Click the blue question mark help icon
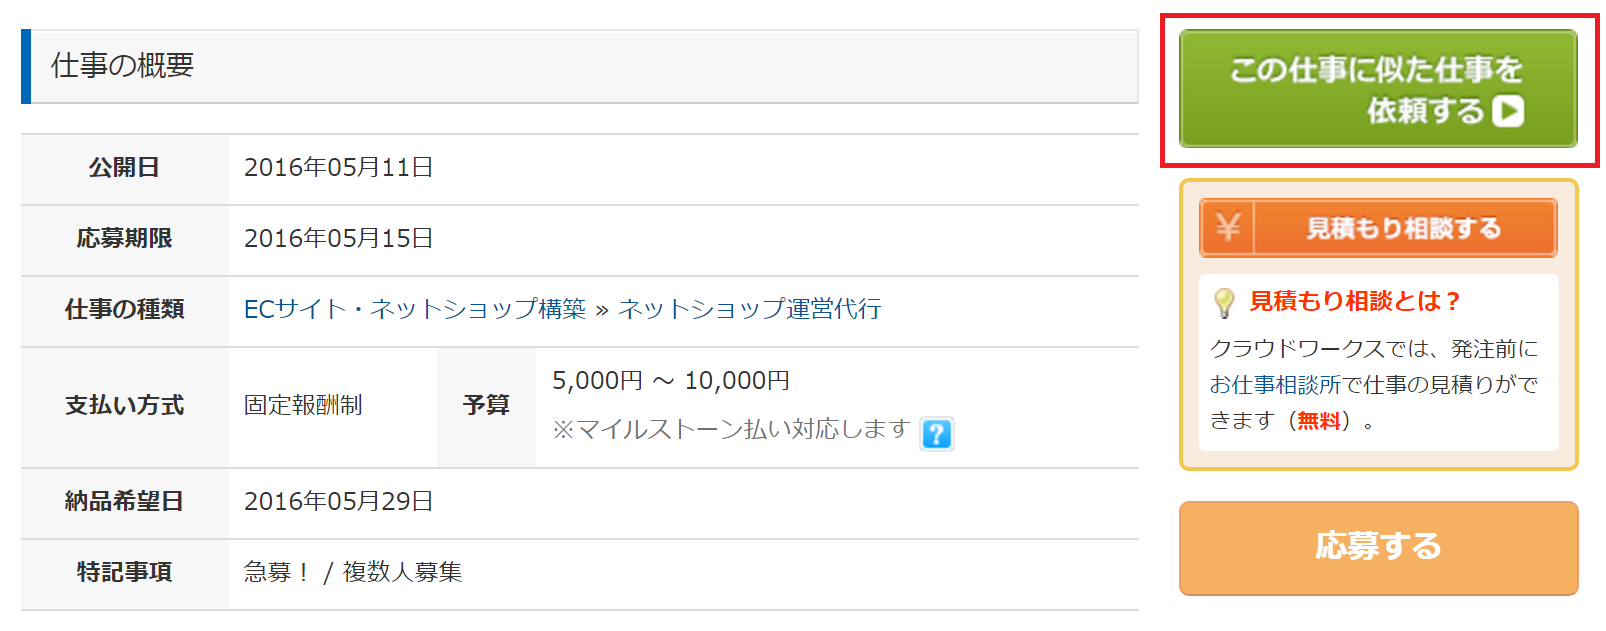The height and width of the screenshot is (631, 1606). (936, 434)
